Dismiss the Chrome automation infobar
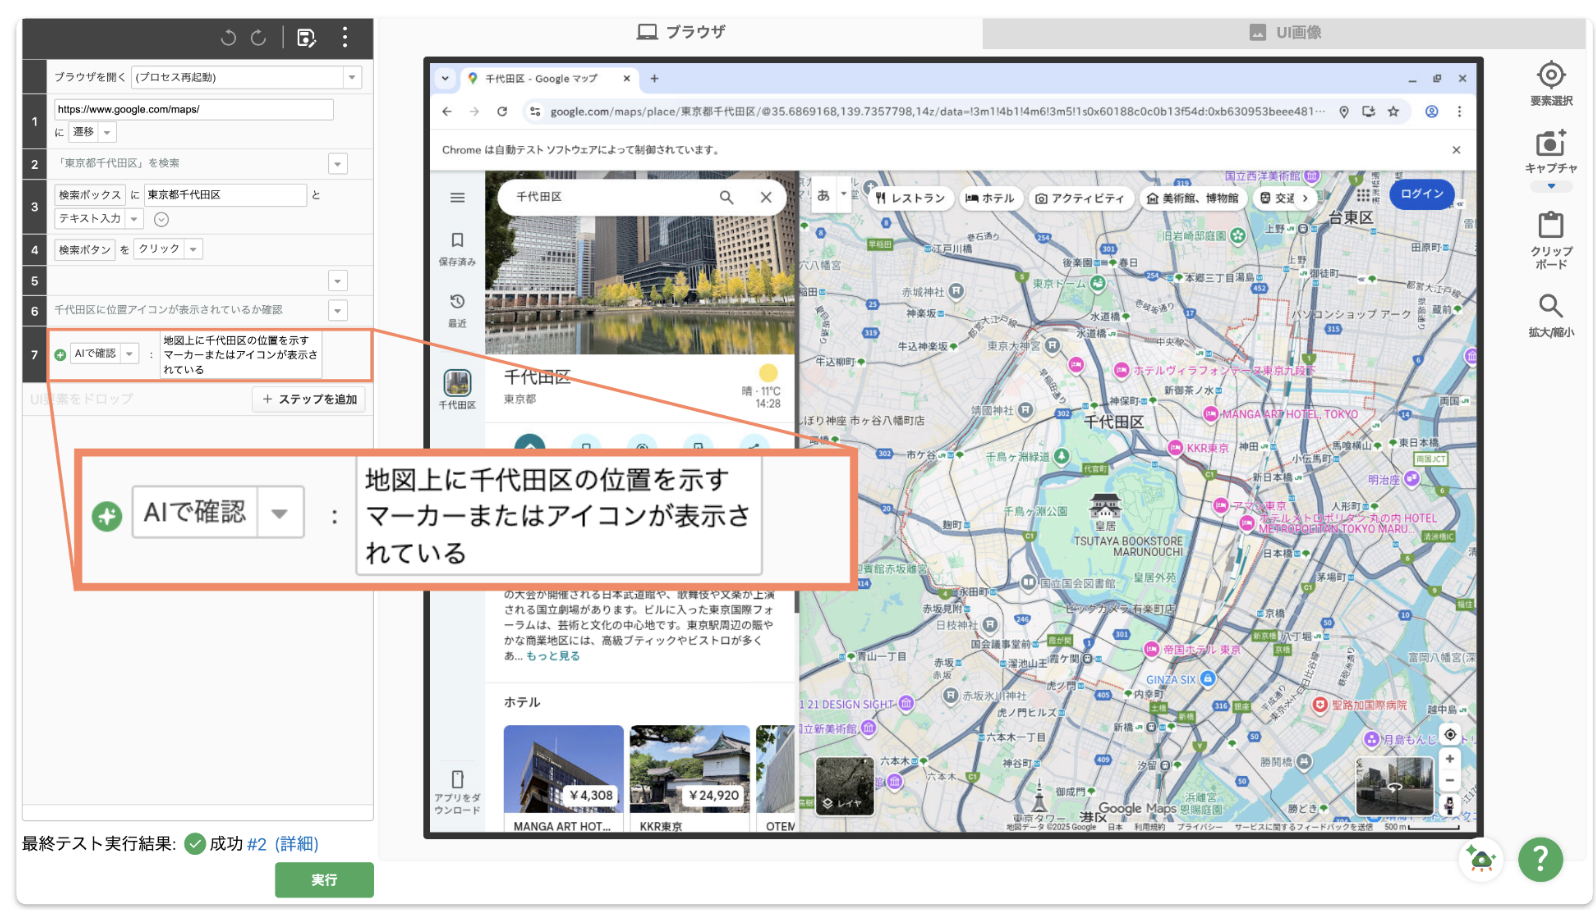The width and height of the screenshot is (1596, 910). click(1456, 150)
